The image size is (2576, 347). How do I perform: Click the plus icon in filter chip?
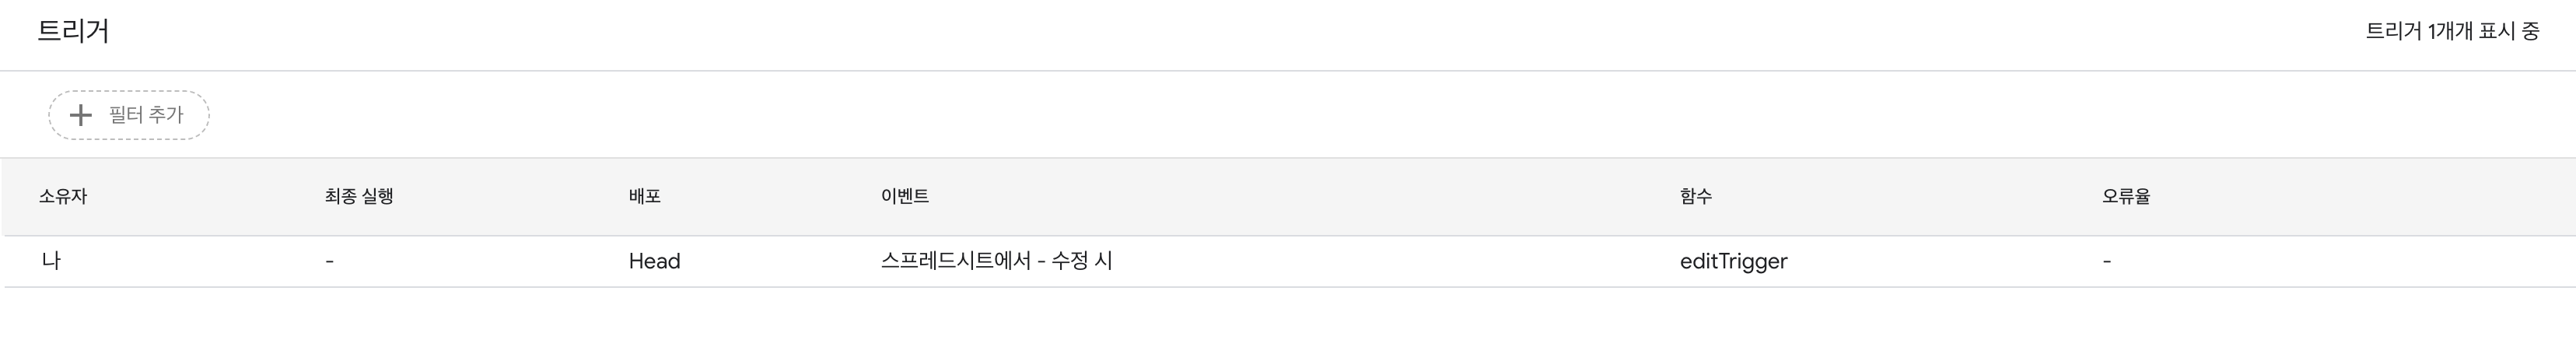80,115
